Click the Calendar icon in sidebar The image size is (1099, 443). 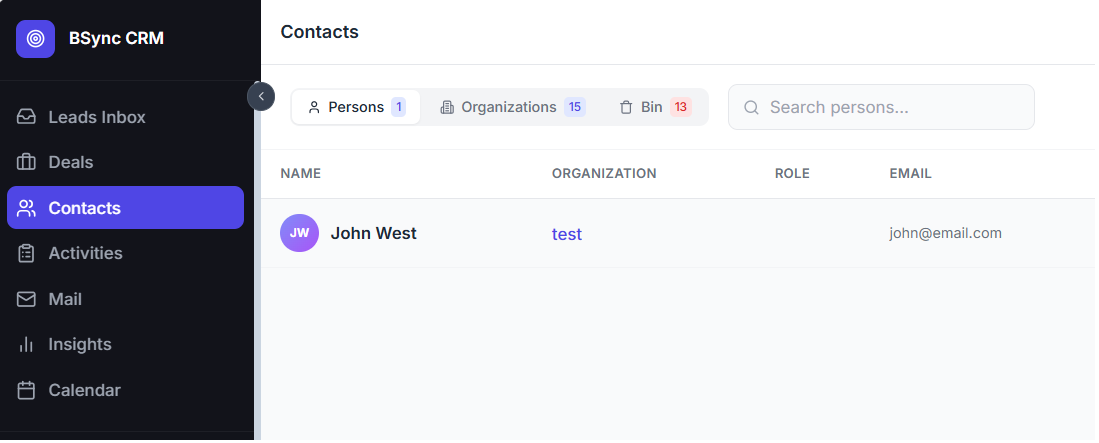(x=26, y=390)
